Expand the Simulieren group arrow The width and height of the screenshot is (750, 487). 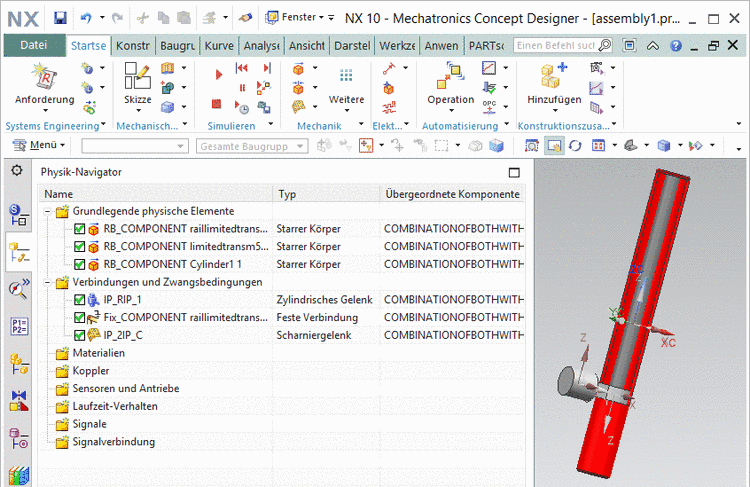tap(271, 124)
